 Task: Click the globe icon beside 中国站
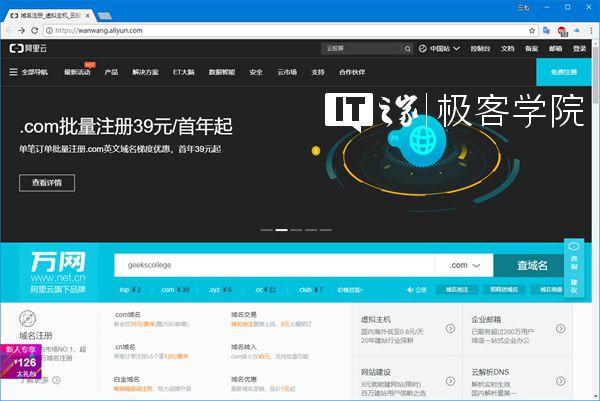pos(422,49)
